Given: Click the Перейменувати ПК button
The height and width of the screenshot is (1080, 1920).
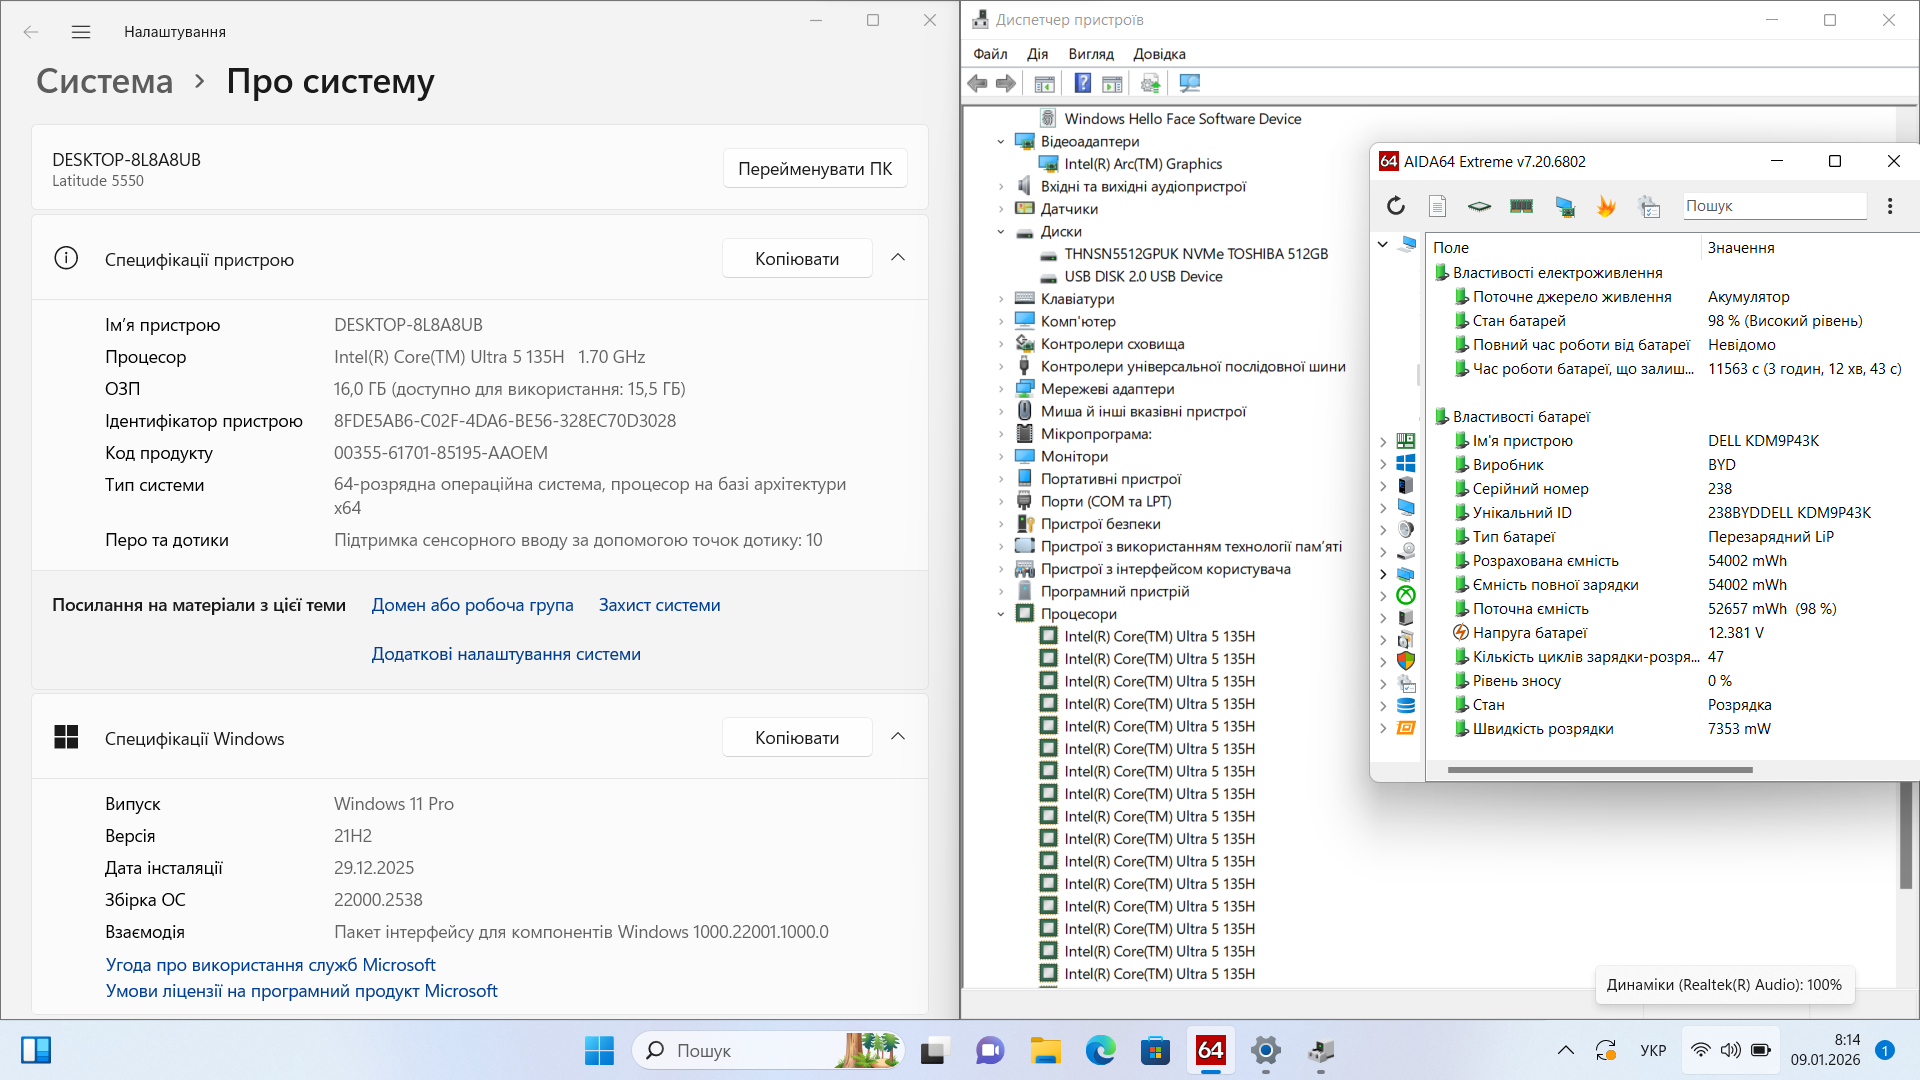Looking at the screenshot, I should coord(814,169).
